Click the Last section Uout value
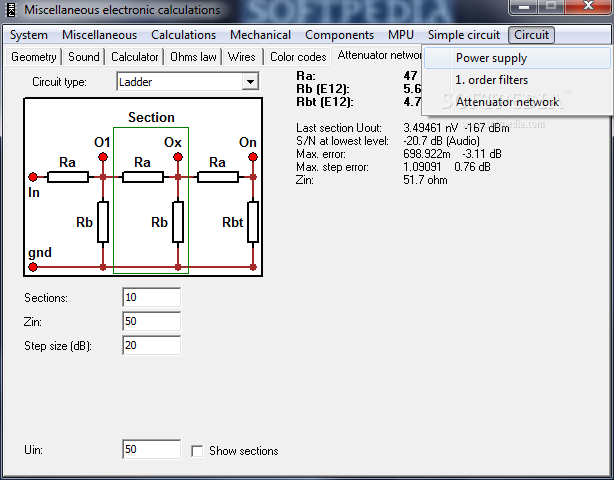This screenshot has height=480, width=614. coord(456,128)
